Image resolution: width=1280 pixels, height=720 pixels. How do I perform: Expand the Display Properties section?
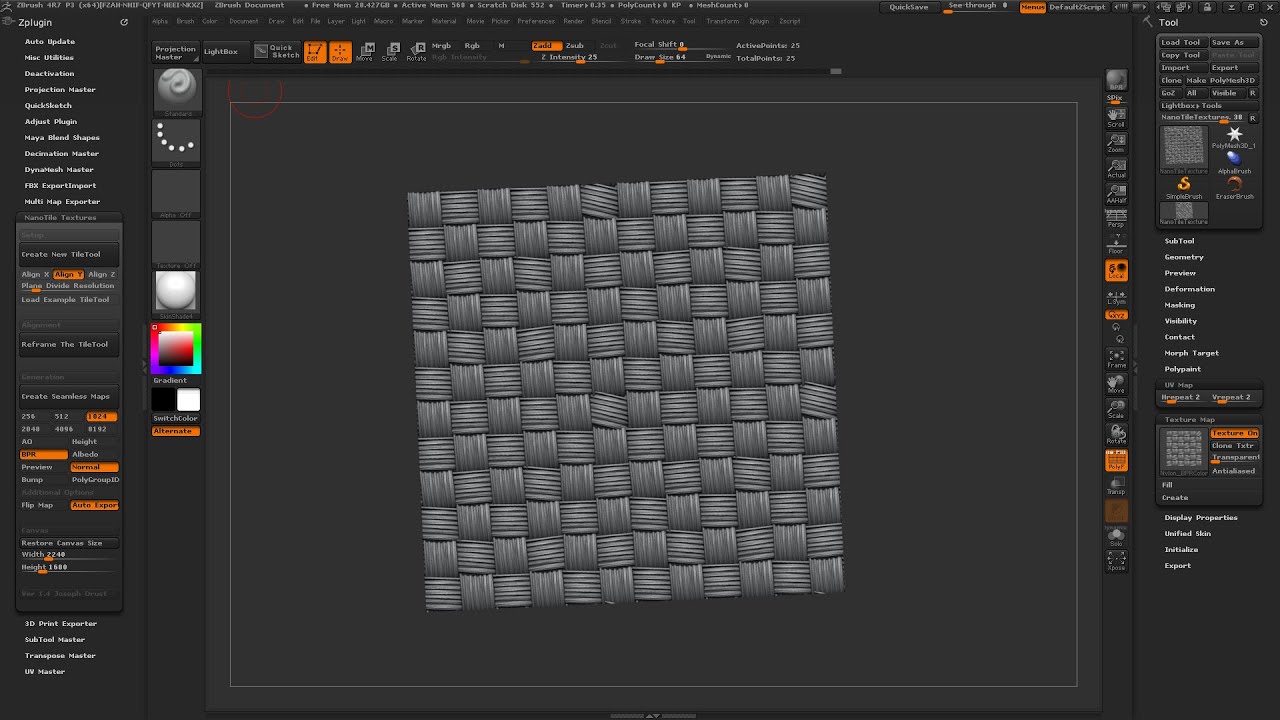pyautogui.click(x=1200, y=517)
